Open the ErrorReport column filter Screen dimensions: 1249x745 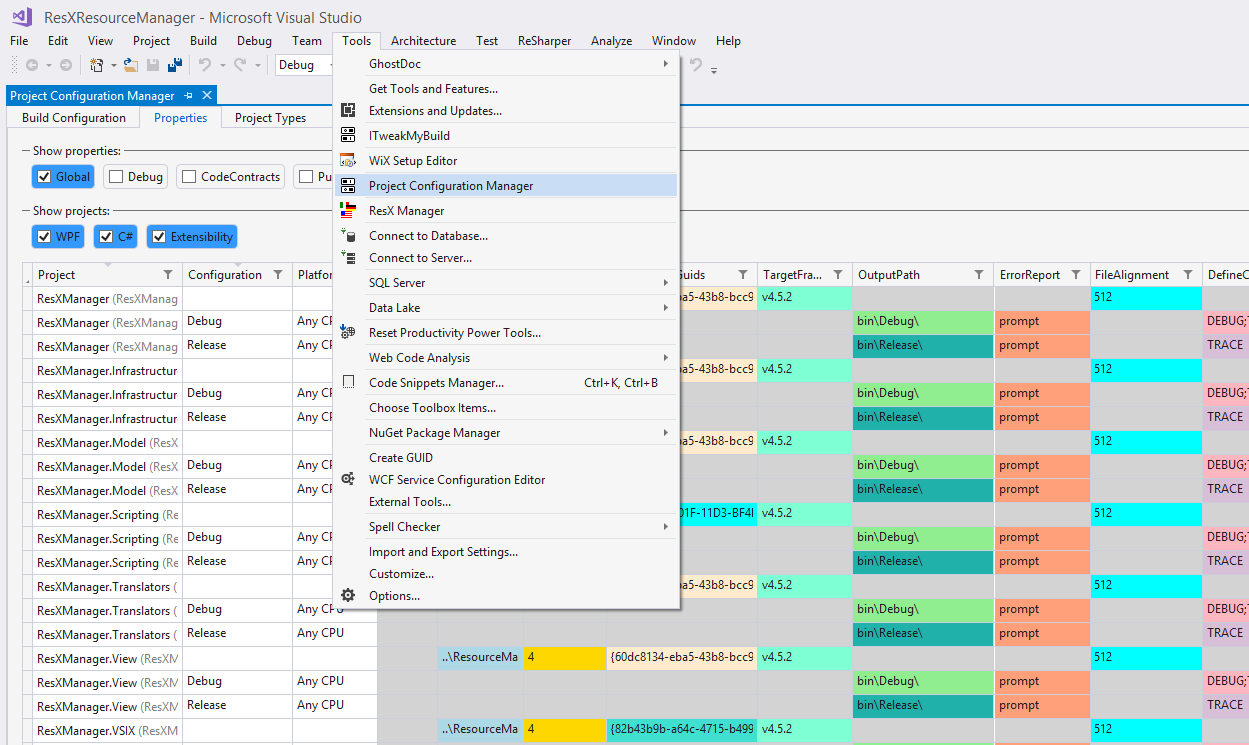pos(1076,275)
